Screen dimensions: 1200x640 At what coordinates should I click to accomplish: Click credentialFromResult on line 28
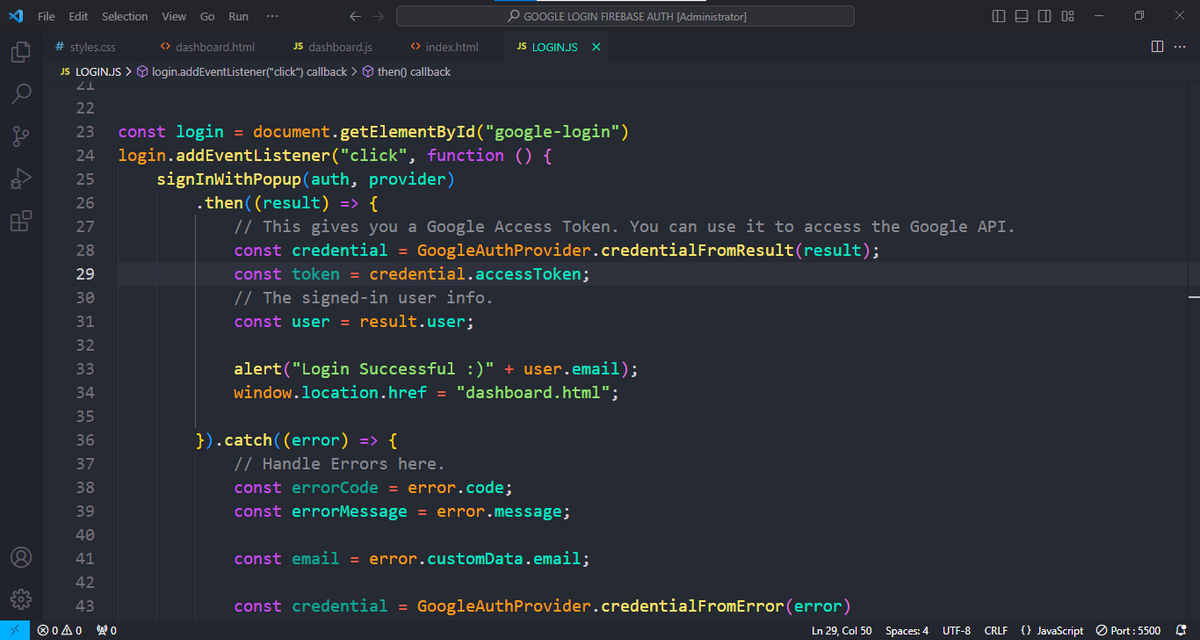(x=698, y=250)
